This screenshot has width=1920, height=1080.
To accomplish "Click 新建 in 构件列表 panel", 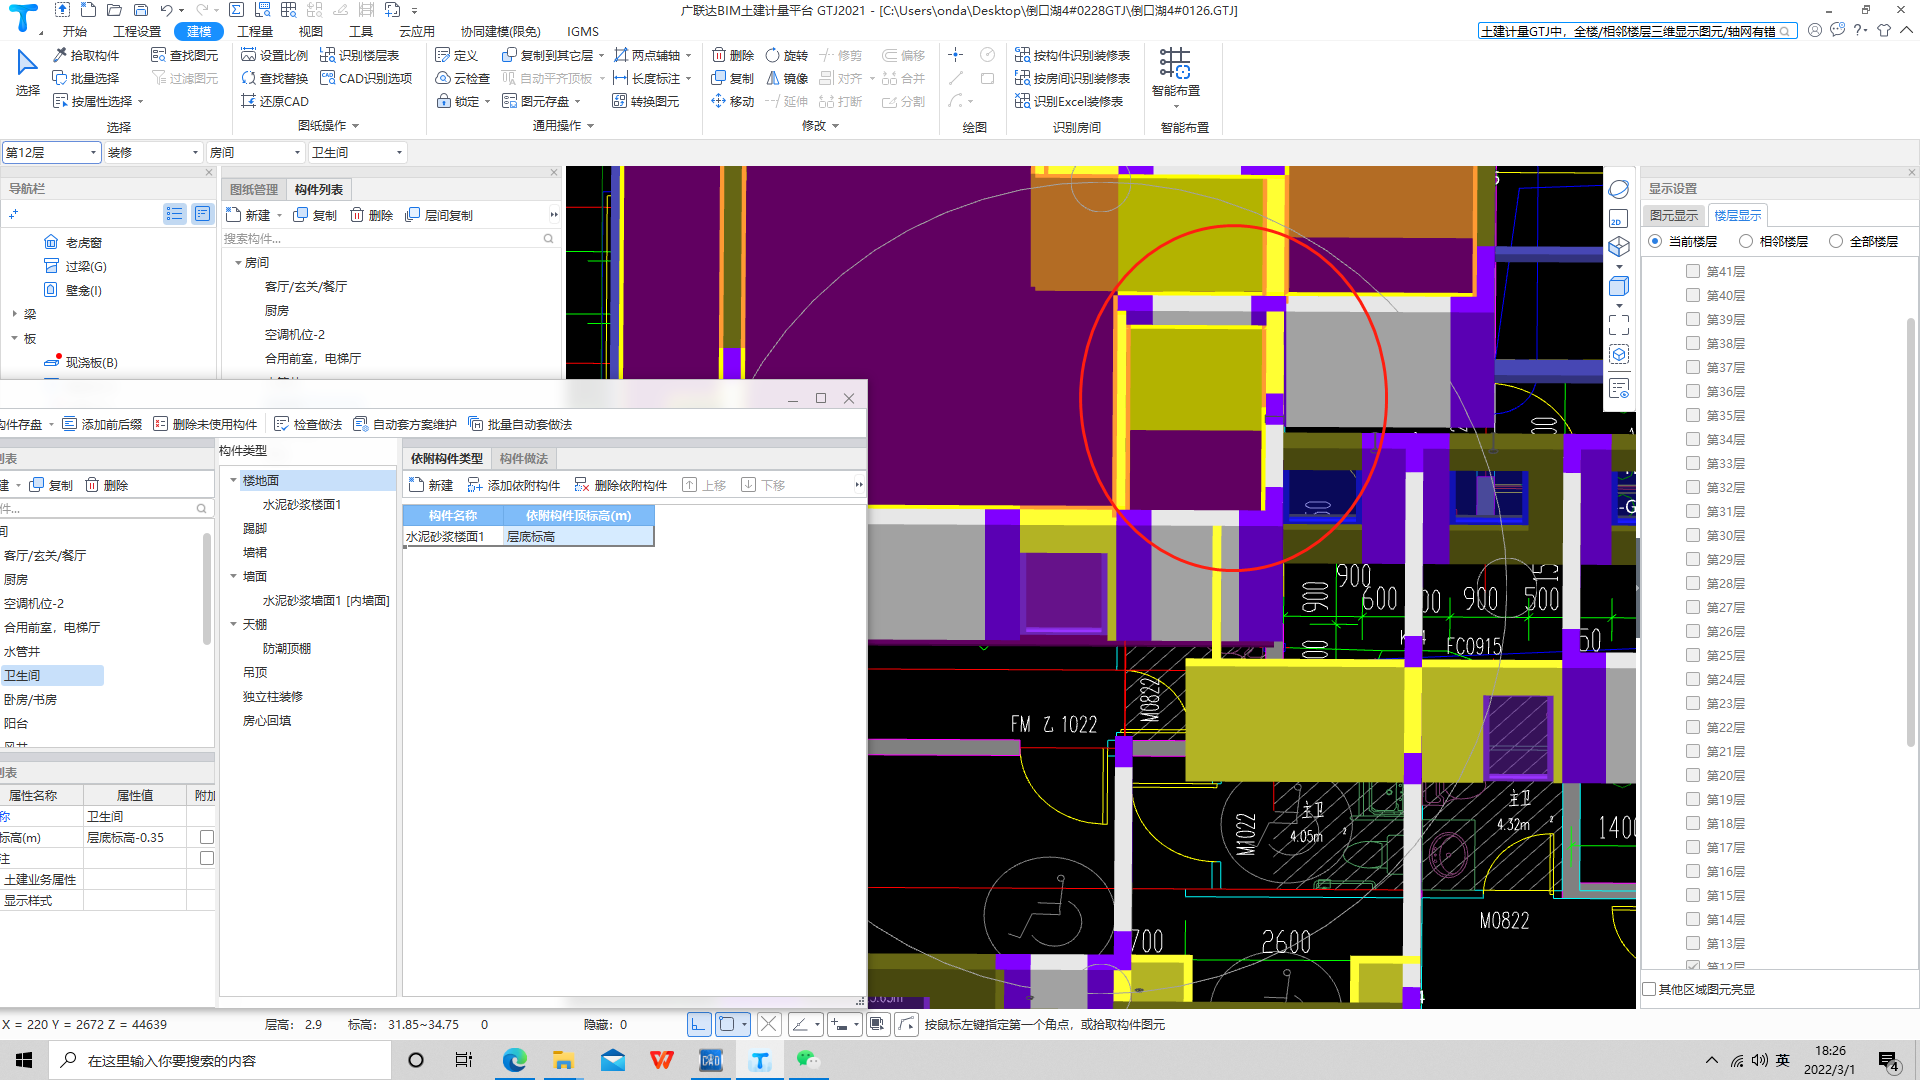I will pyautogui.click(x=249, y=215).
